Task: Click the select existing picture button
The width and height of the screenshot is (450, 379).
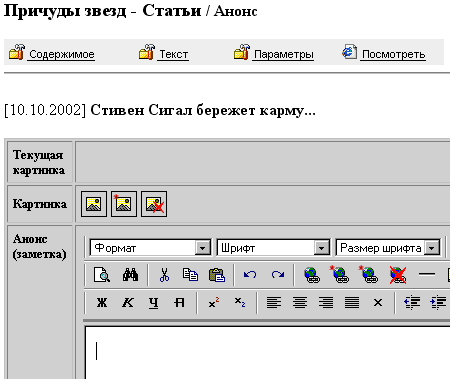Action: (x=94, y=204)
